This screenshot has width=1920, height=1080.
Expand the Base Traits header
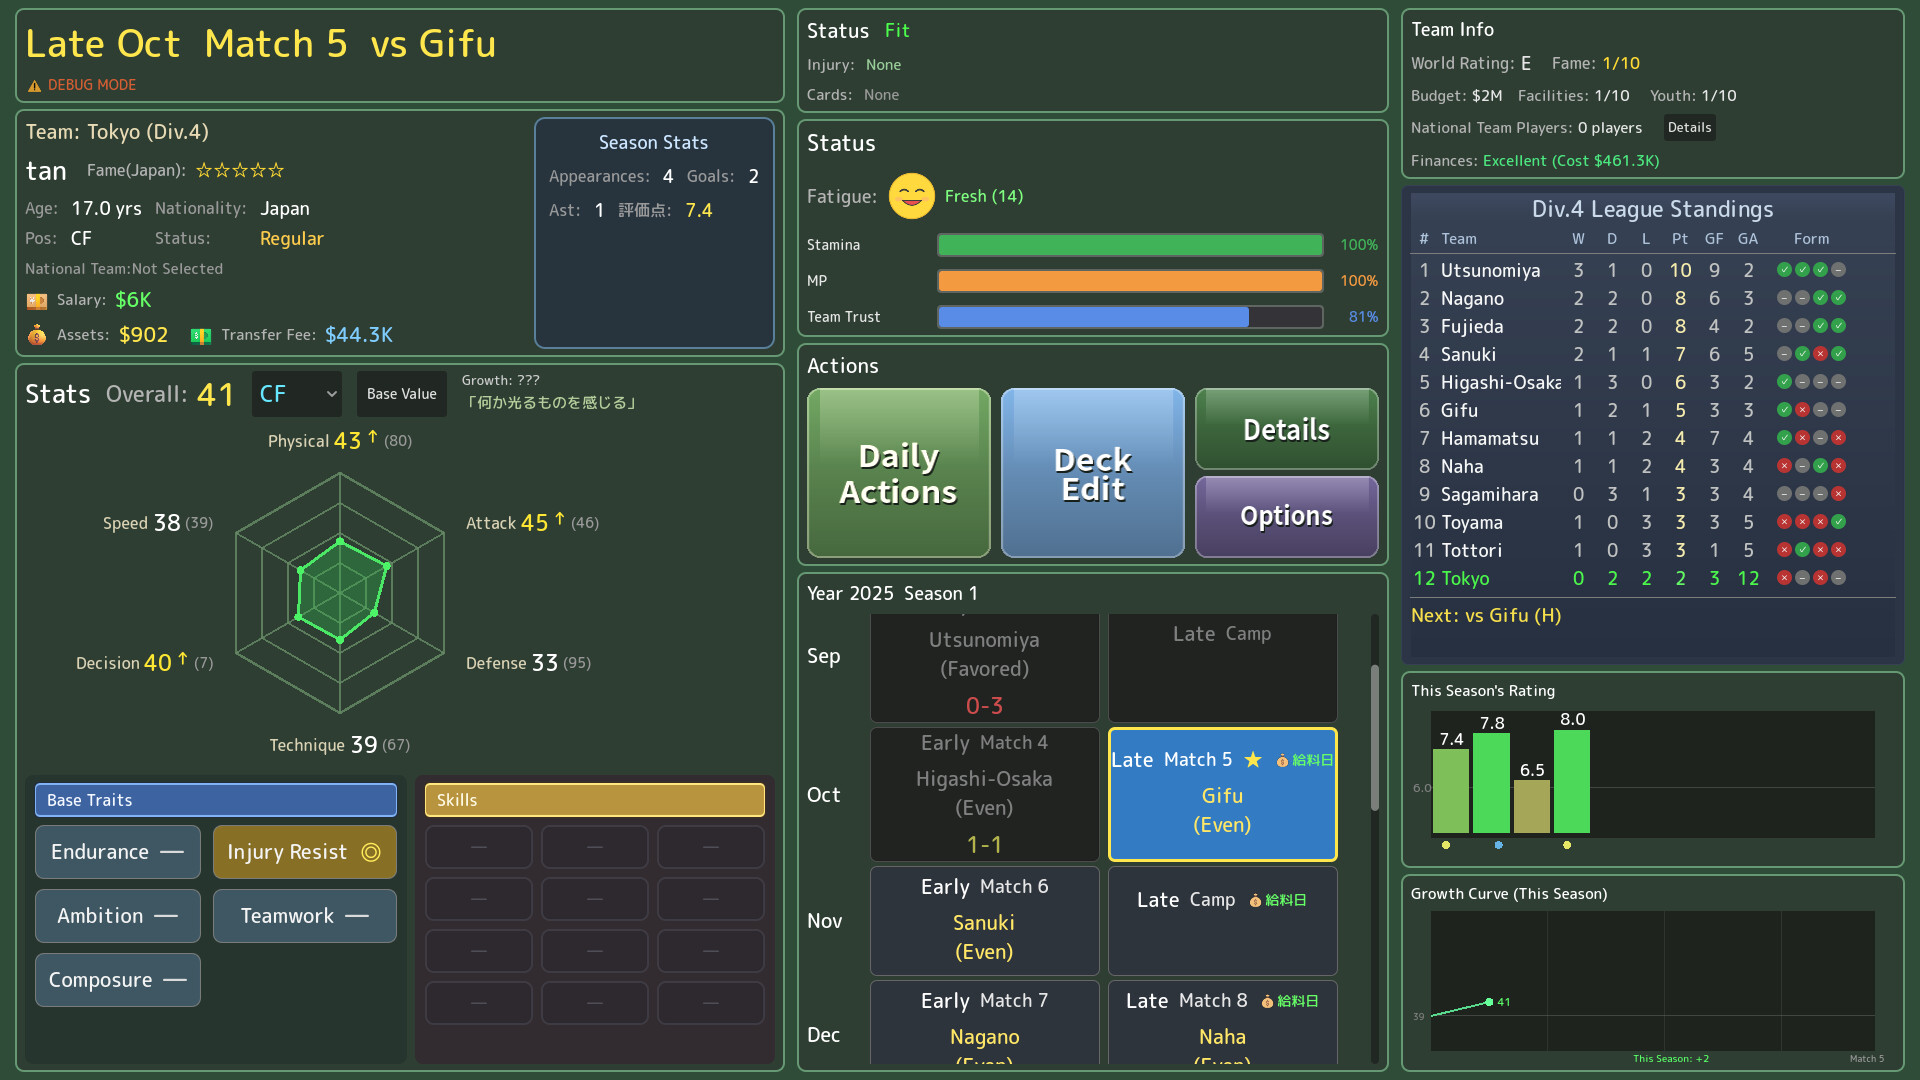pyautogui.click(x=216, y=800)
